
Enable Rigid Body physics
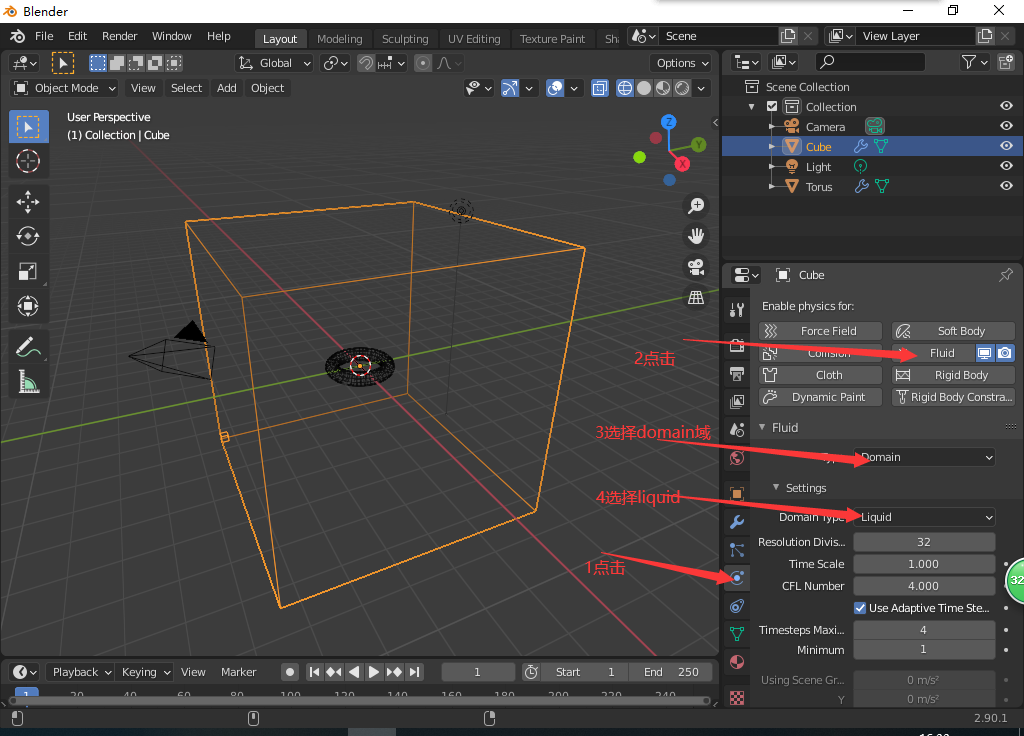coord(953,374)
